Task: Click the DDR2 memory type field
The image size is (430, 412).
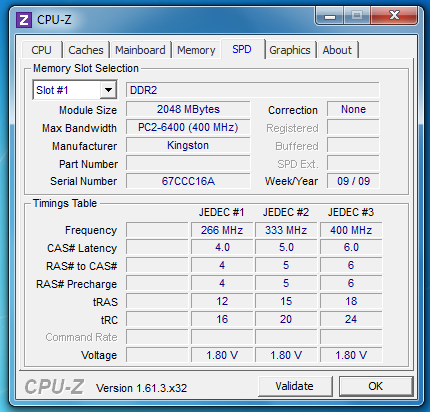Action: (x=253, y=90)
